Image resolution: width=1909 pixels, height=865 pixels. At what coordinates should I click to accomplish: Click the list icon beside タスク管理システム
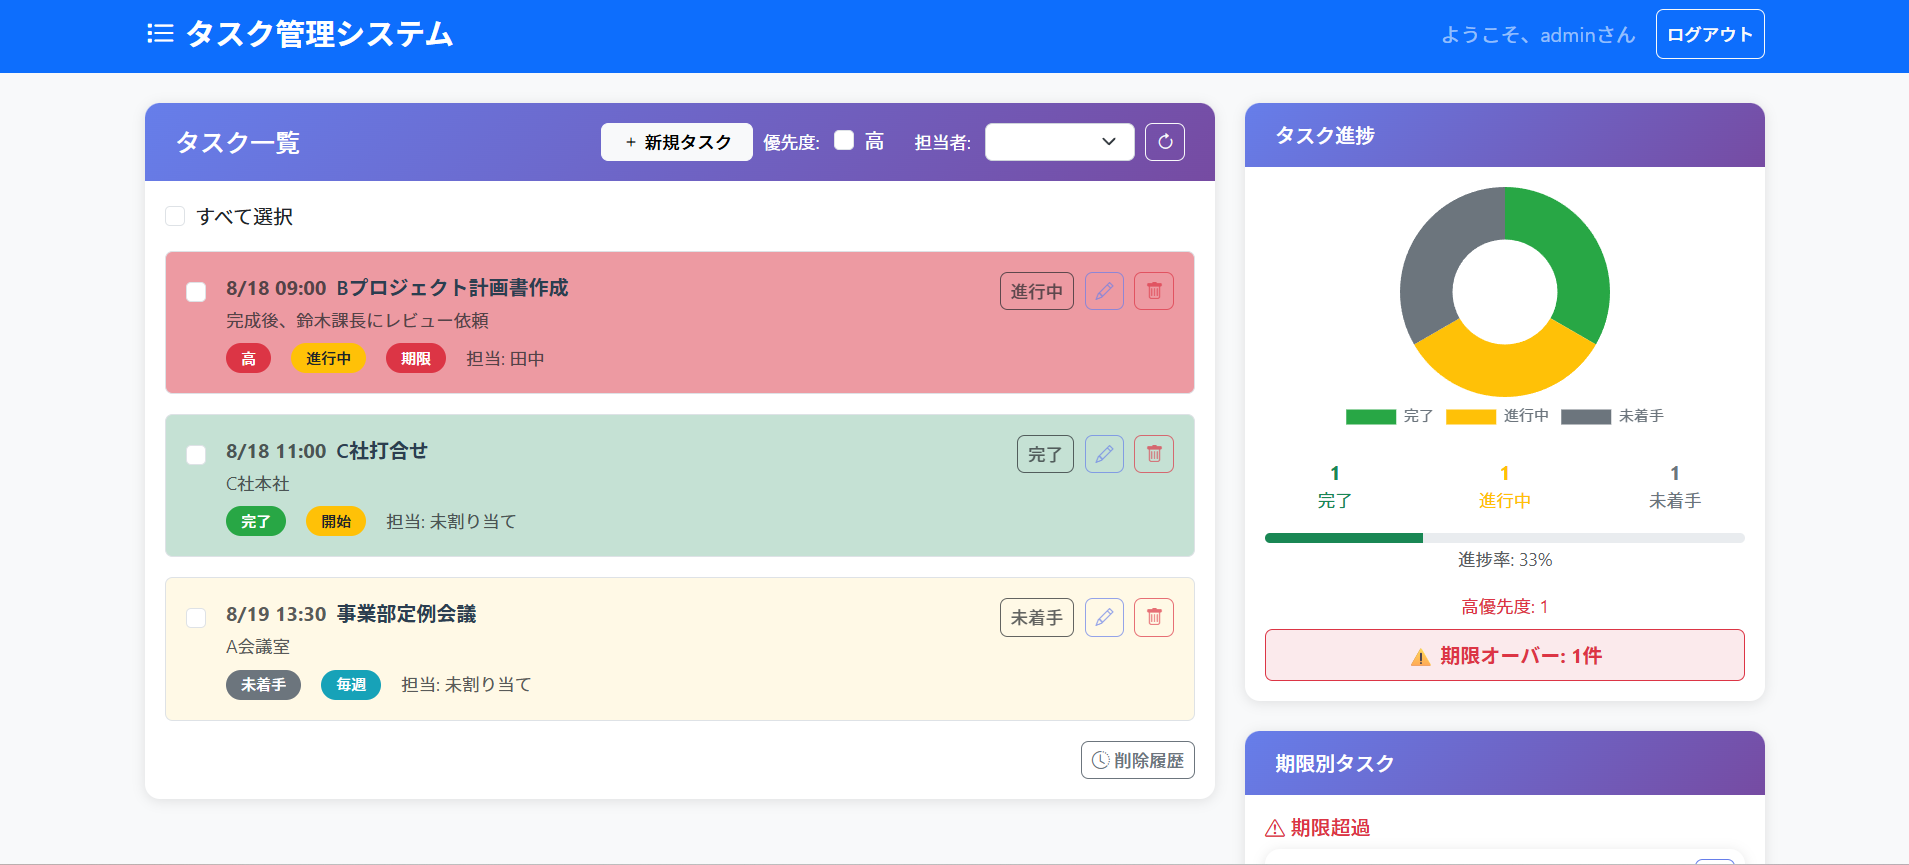(160, 34)
